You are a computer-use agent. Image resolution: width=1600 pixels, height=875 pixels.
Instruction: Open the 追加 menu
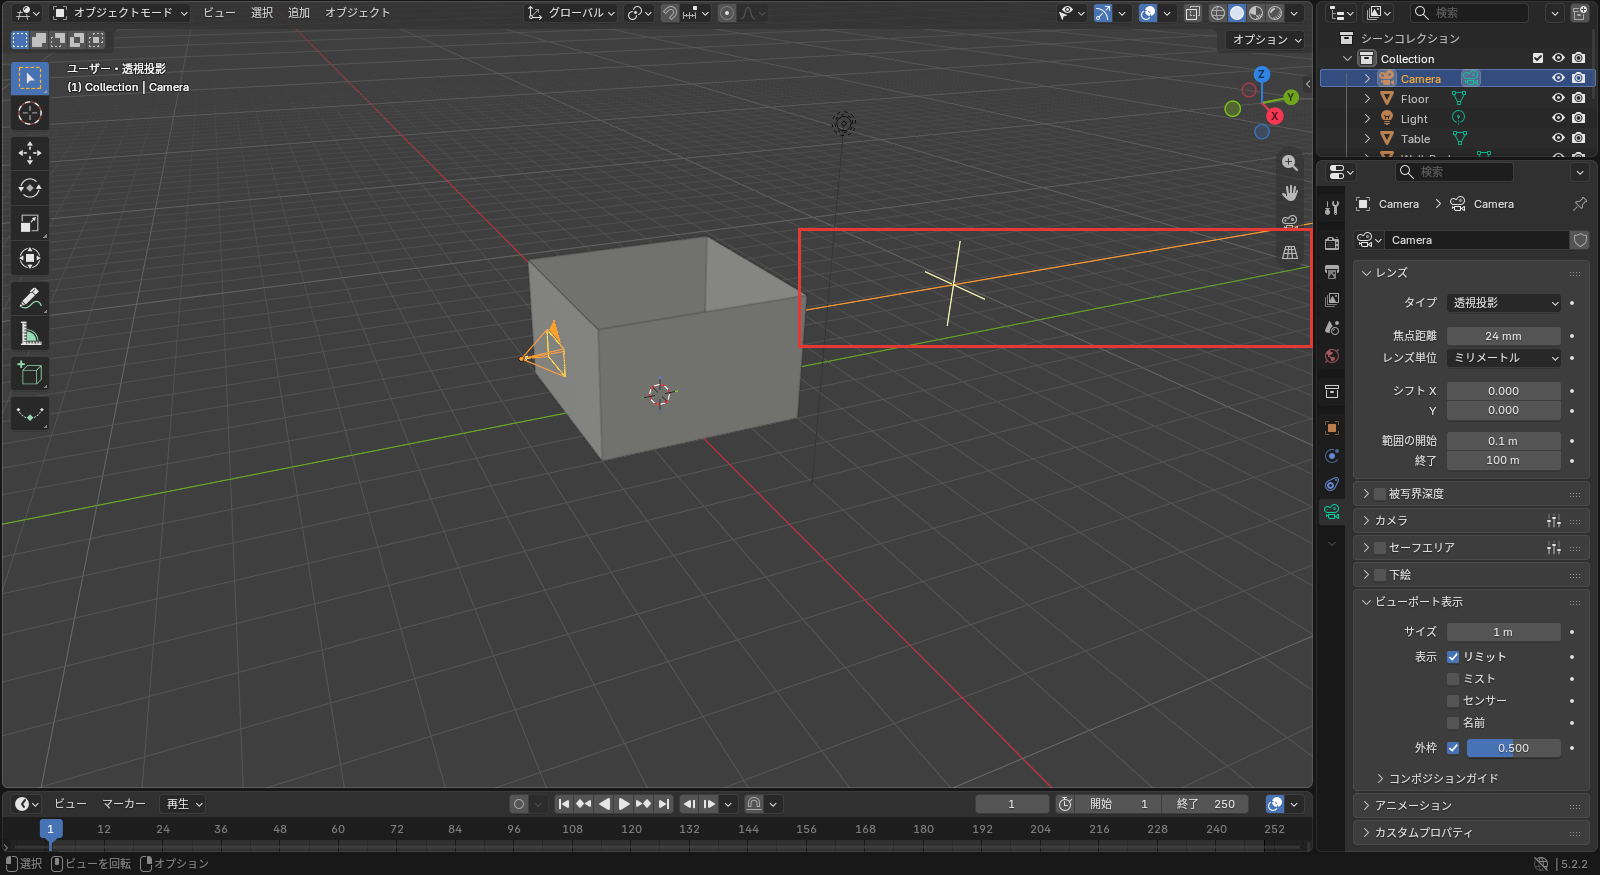point(299,13)
